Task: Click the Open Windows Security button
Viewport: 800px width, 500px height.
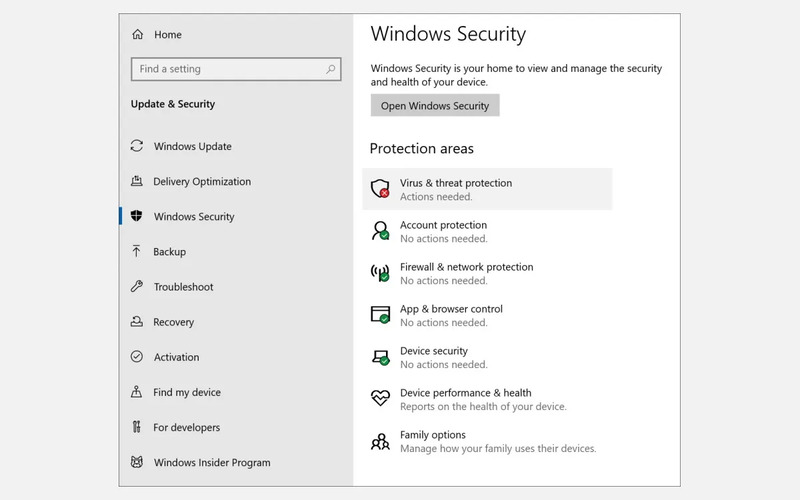Action: [435, 106]
